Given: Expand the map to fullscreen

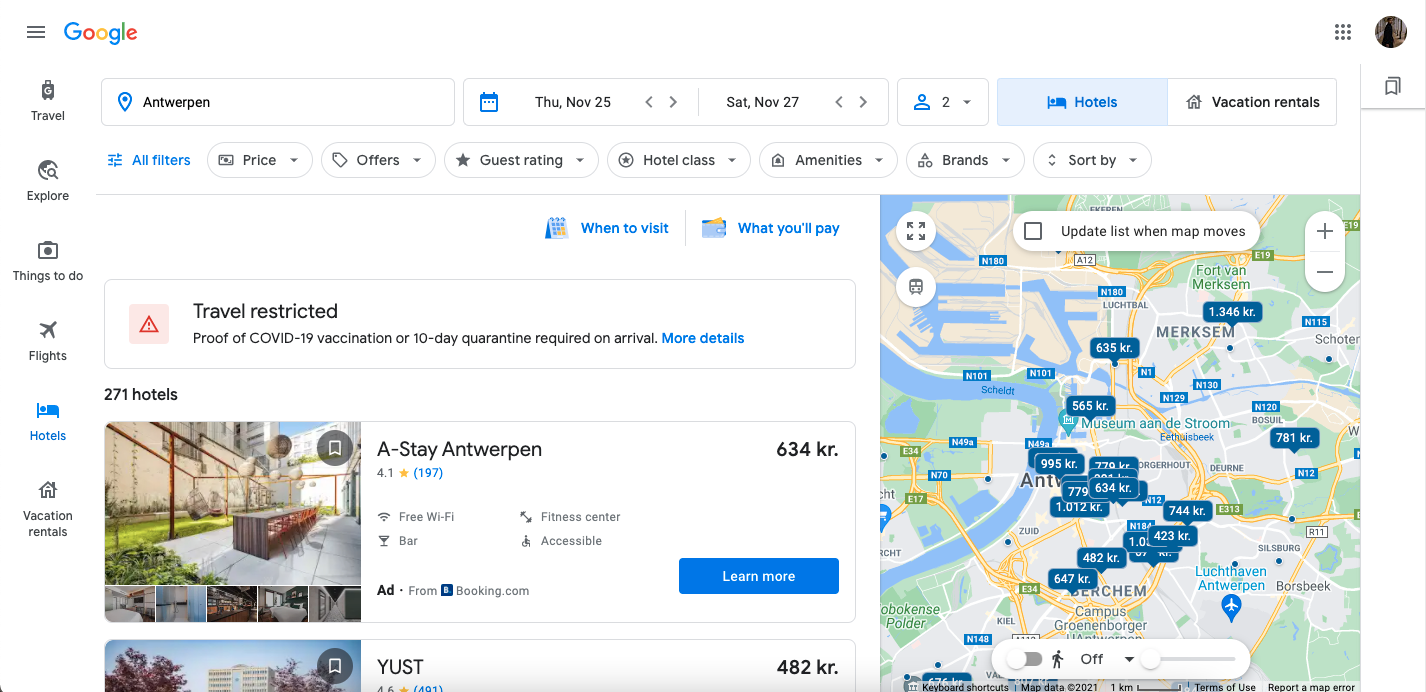Looking at the screenshot, I should (915, 232).
